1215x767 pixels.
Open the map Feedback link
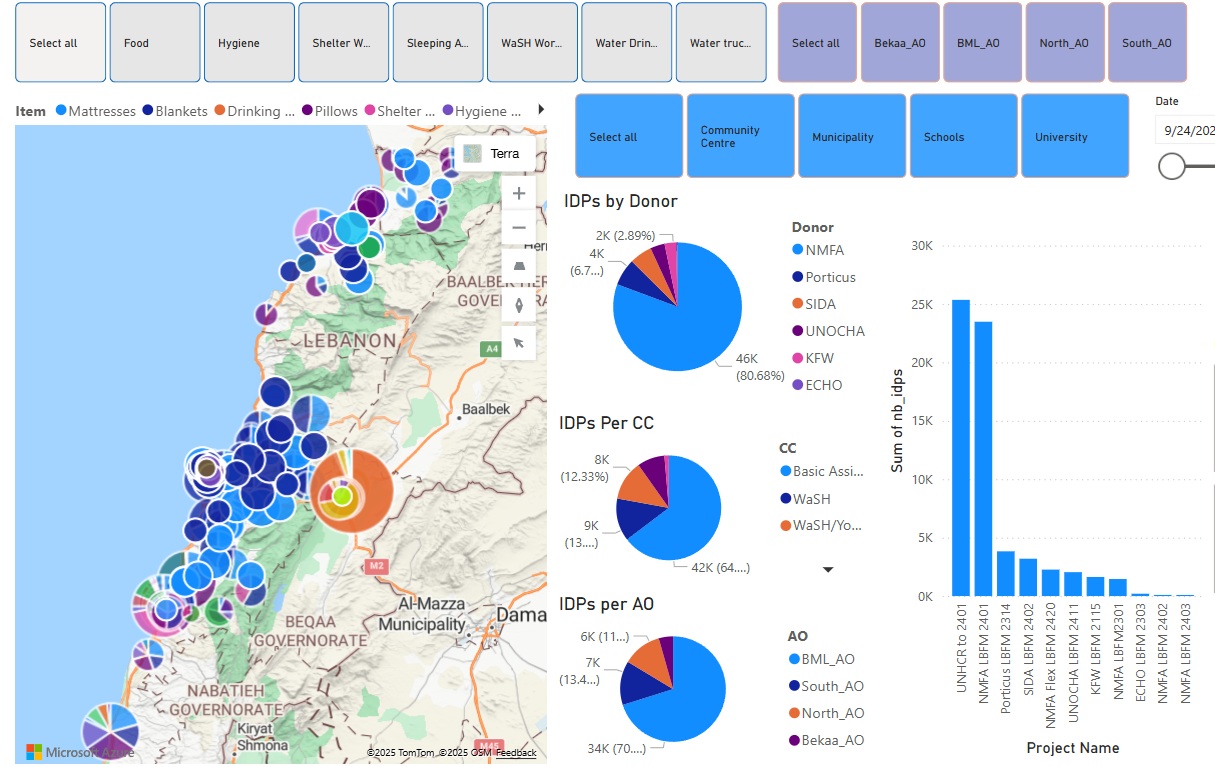pos(516,753)
